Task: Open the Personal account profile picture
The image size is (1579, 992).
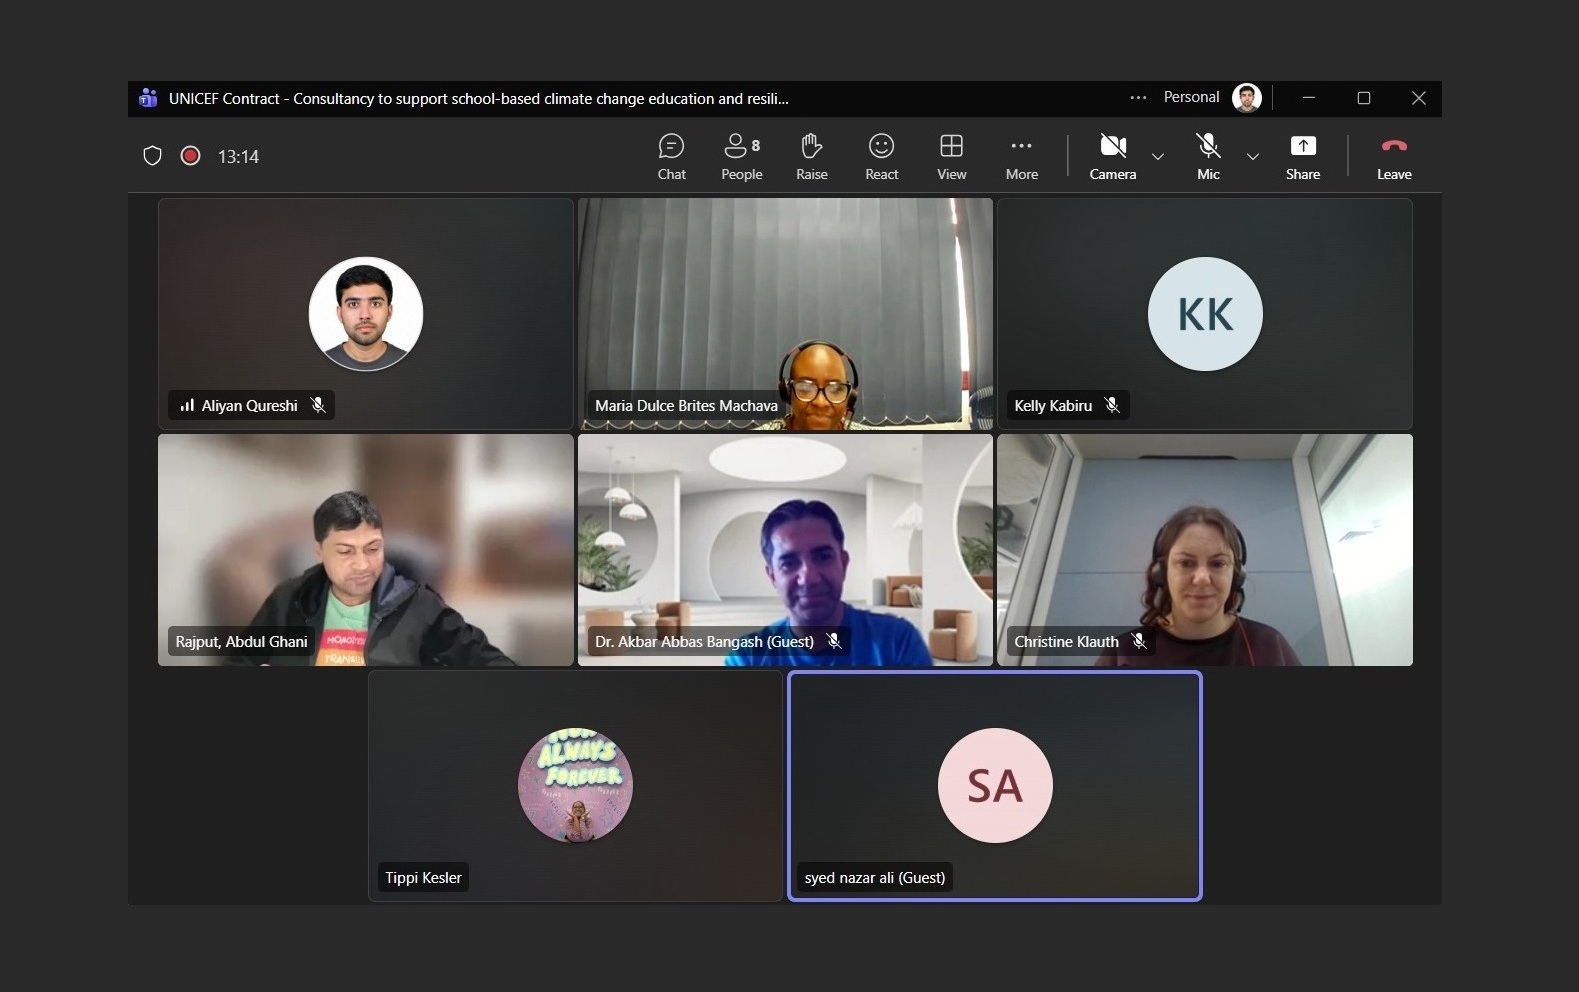Action: pyautogui.click(x=1246, y=98)
